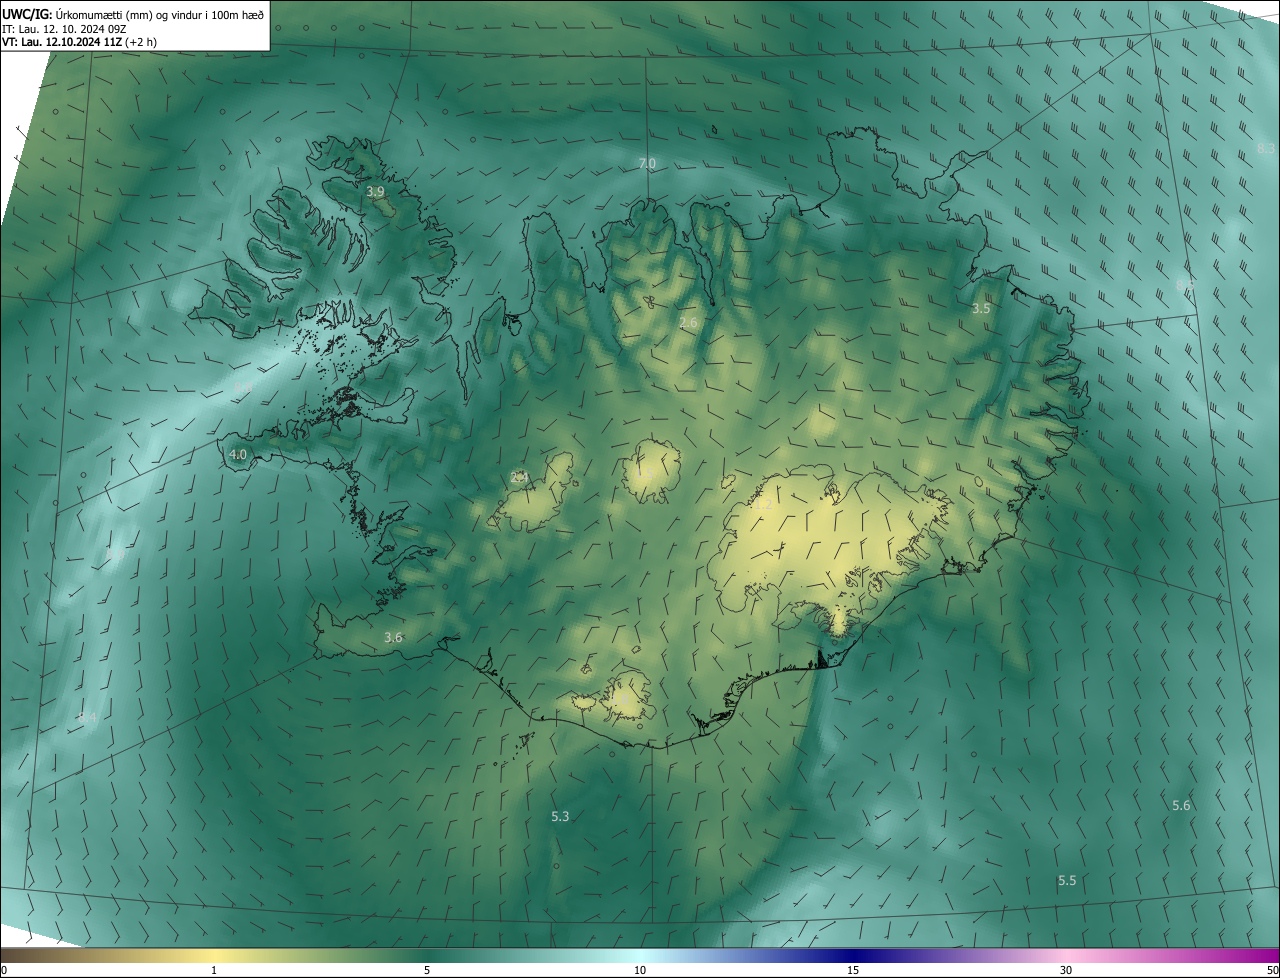Click the 3.9 value in the Westfjords

click(375, 191)
